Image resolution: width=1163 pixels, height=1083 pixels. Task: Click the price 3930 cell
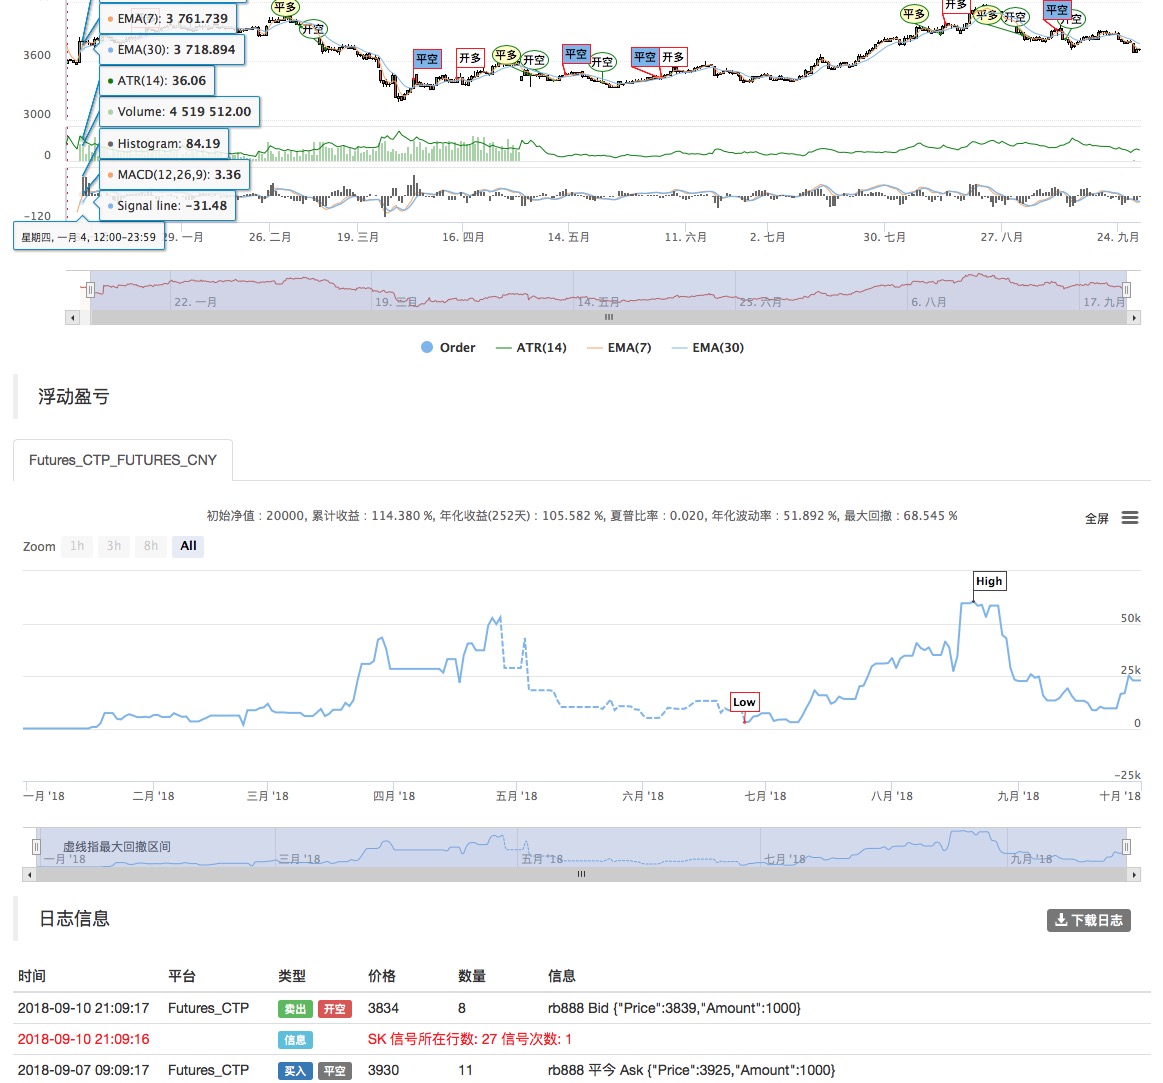(383, 1070)
